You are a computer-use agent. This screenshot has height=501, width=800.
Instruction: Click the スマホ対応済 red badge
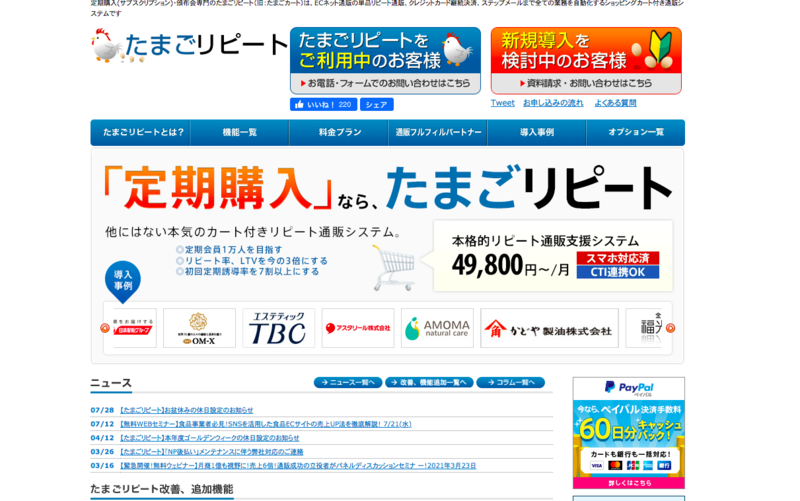click(x=618, y=258)
